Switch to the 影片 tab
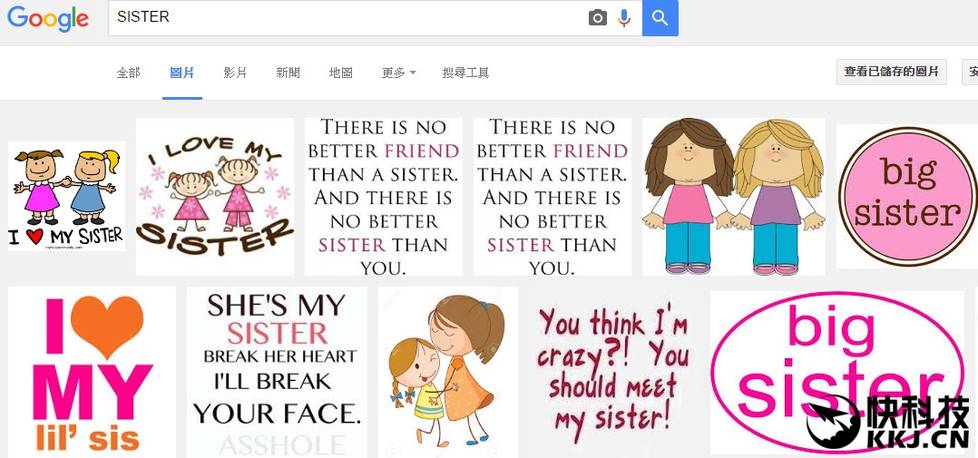 [235, 73]
